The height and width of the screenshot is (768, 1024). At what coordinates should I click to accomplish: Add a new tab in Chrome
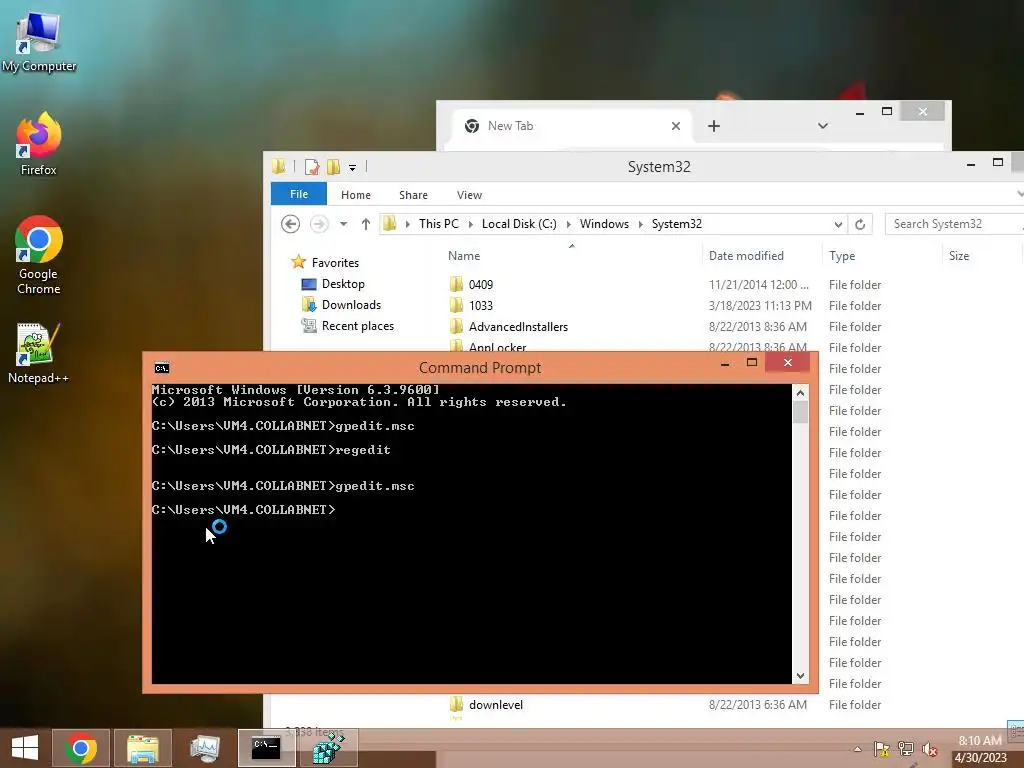point(714,126)
